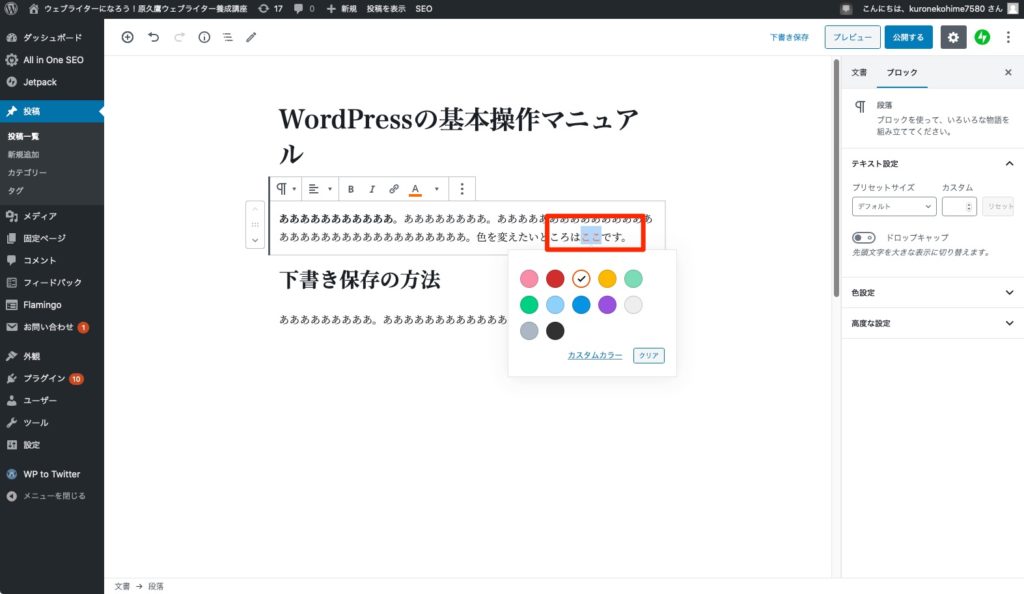Click the blue Publish button
Image resolution: width=1024 pixels, height=594 pixels.
[x=908, y=37]
